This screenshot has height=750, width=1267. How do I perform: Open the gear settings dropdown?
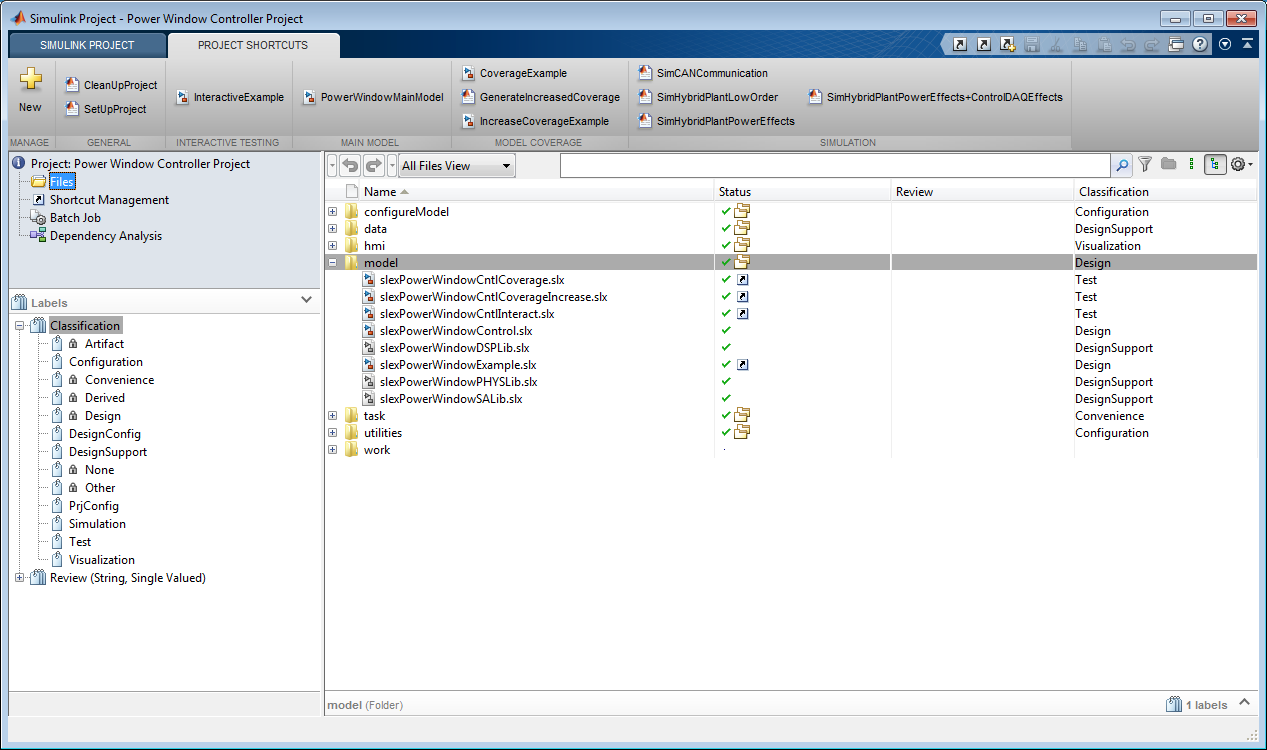coord(1241,165)
